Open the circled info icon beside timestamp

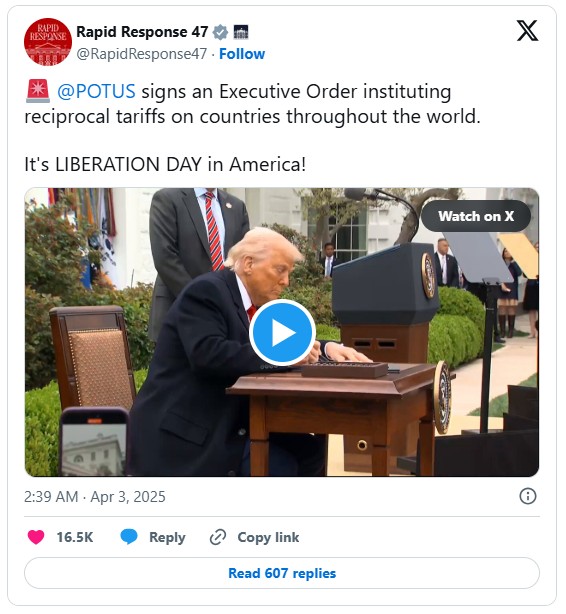click(x=528, y=496)
